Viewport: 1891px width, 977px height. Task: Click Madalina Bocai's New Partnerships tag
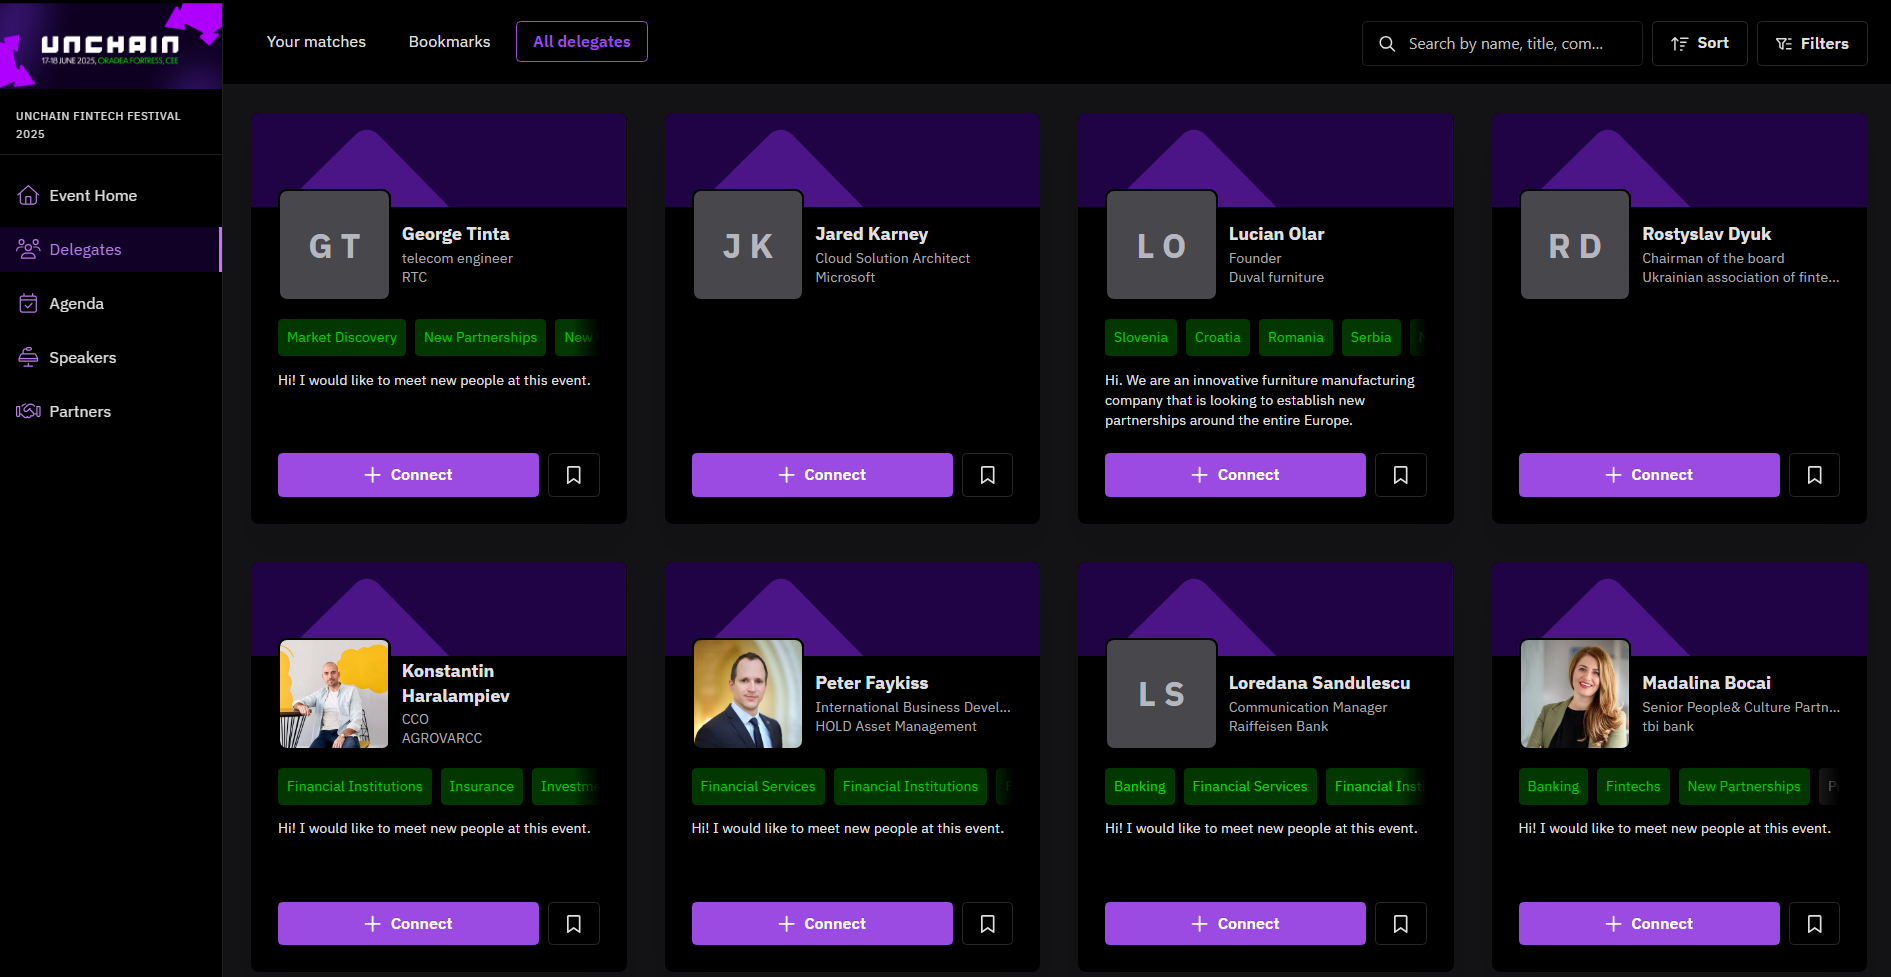point(1744,786)
